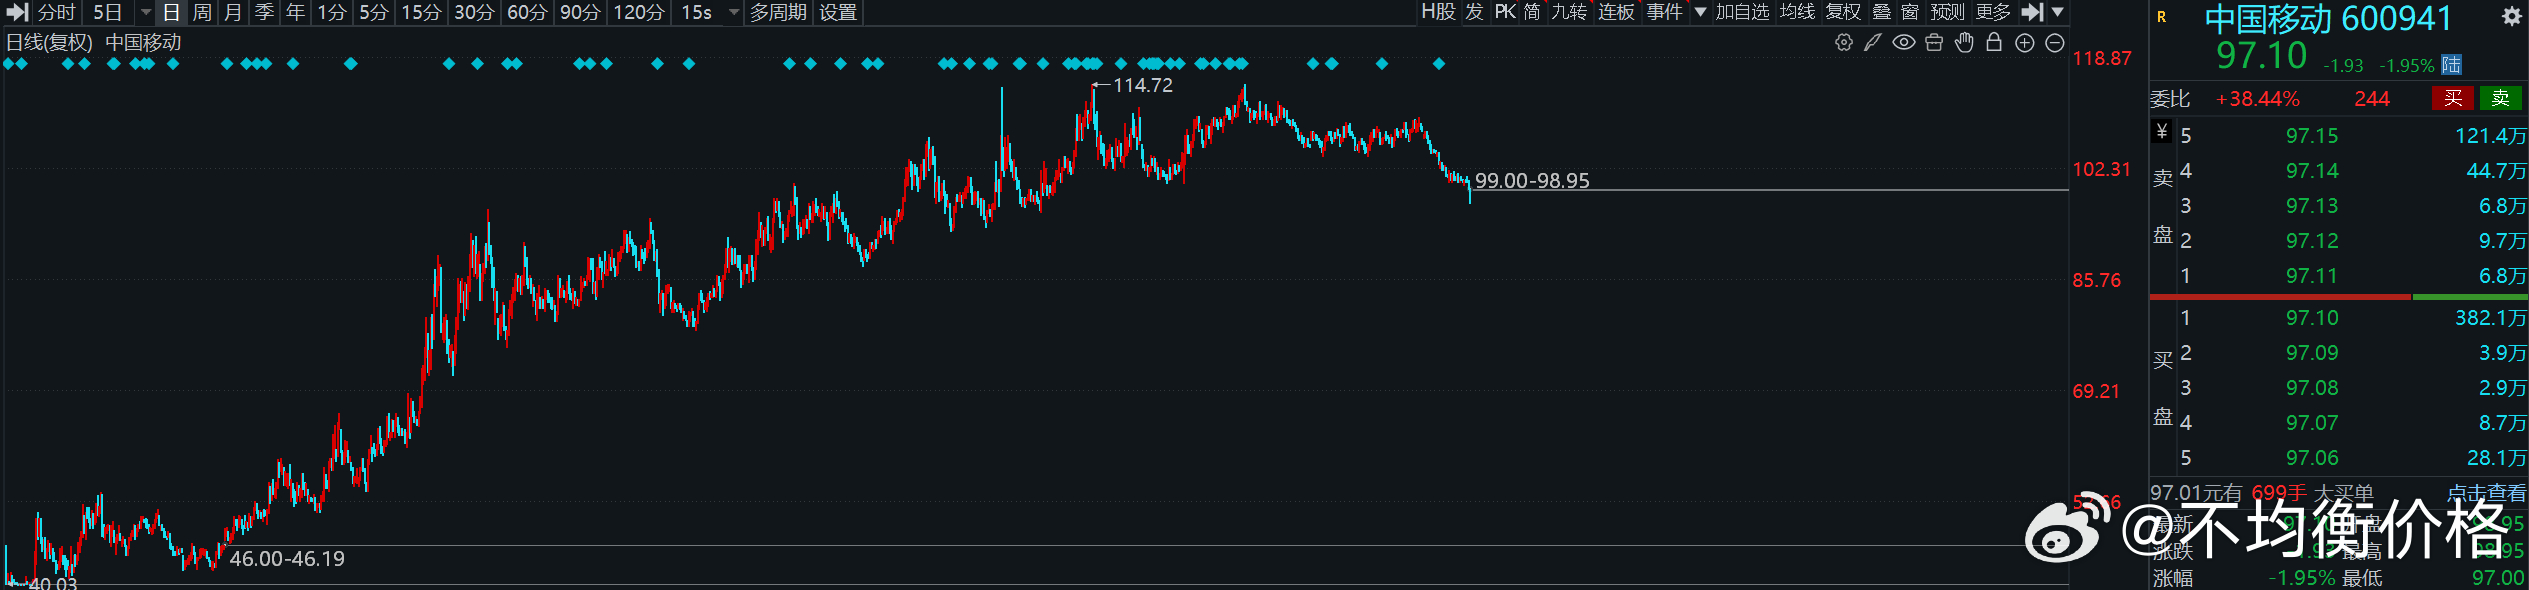Select the rightmost cyan diamond event marker
The height and width of the screenshot is (590, 2529).
click(x=1439, y=64)
